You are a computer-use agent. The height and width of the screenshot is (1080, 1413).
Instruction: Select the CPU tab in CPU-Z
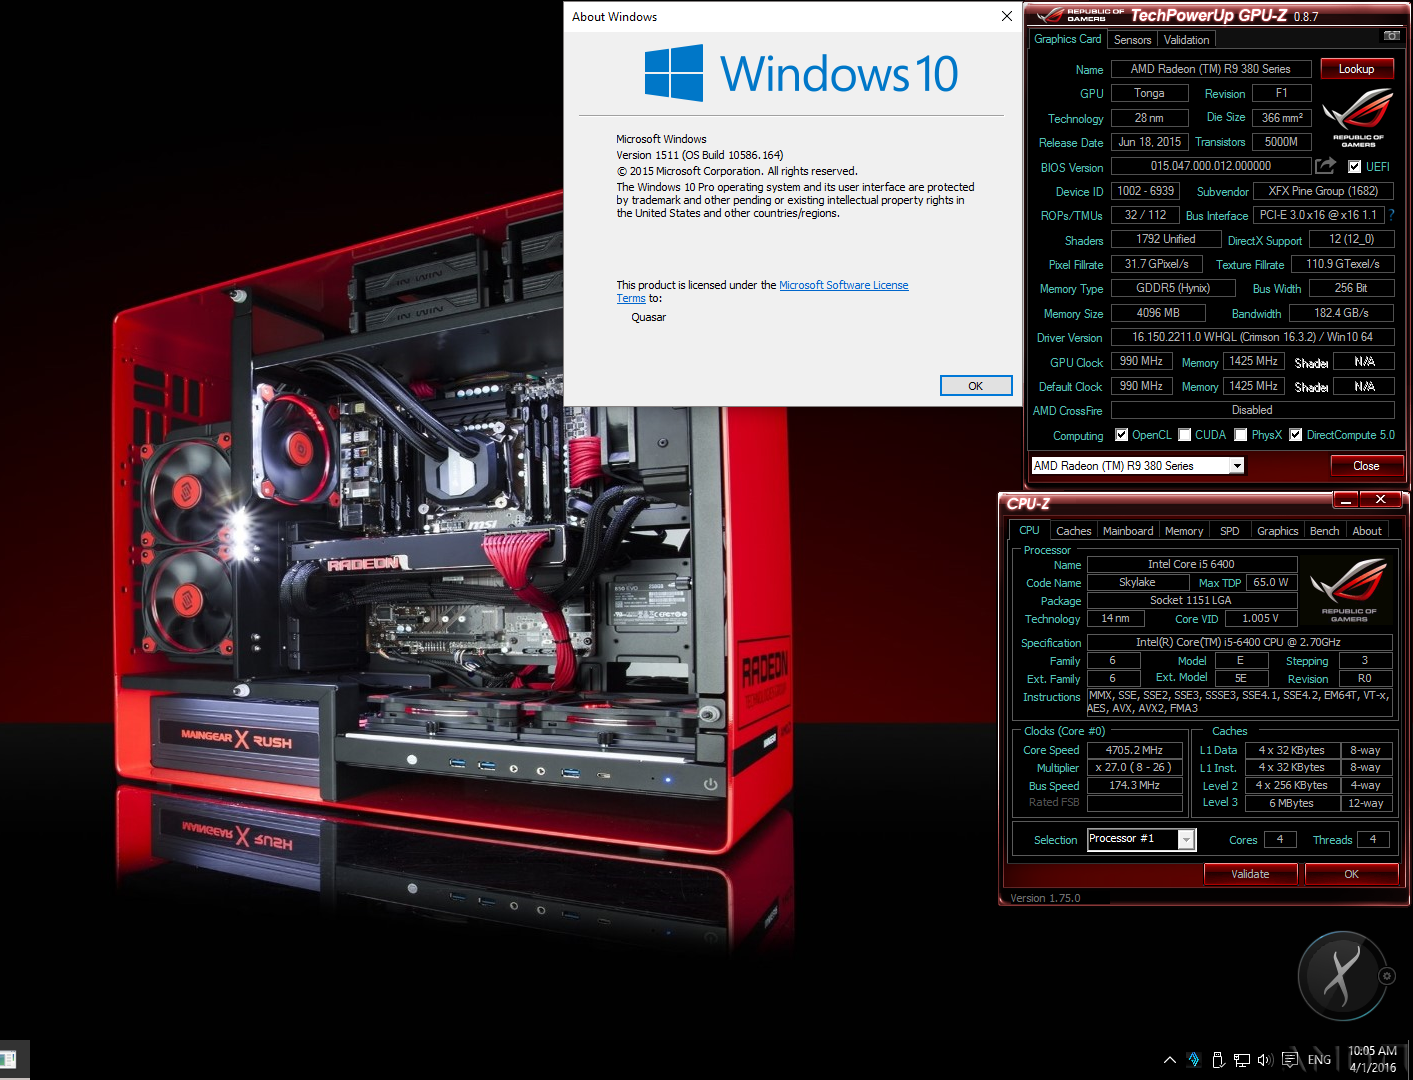coord(1029,530)
